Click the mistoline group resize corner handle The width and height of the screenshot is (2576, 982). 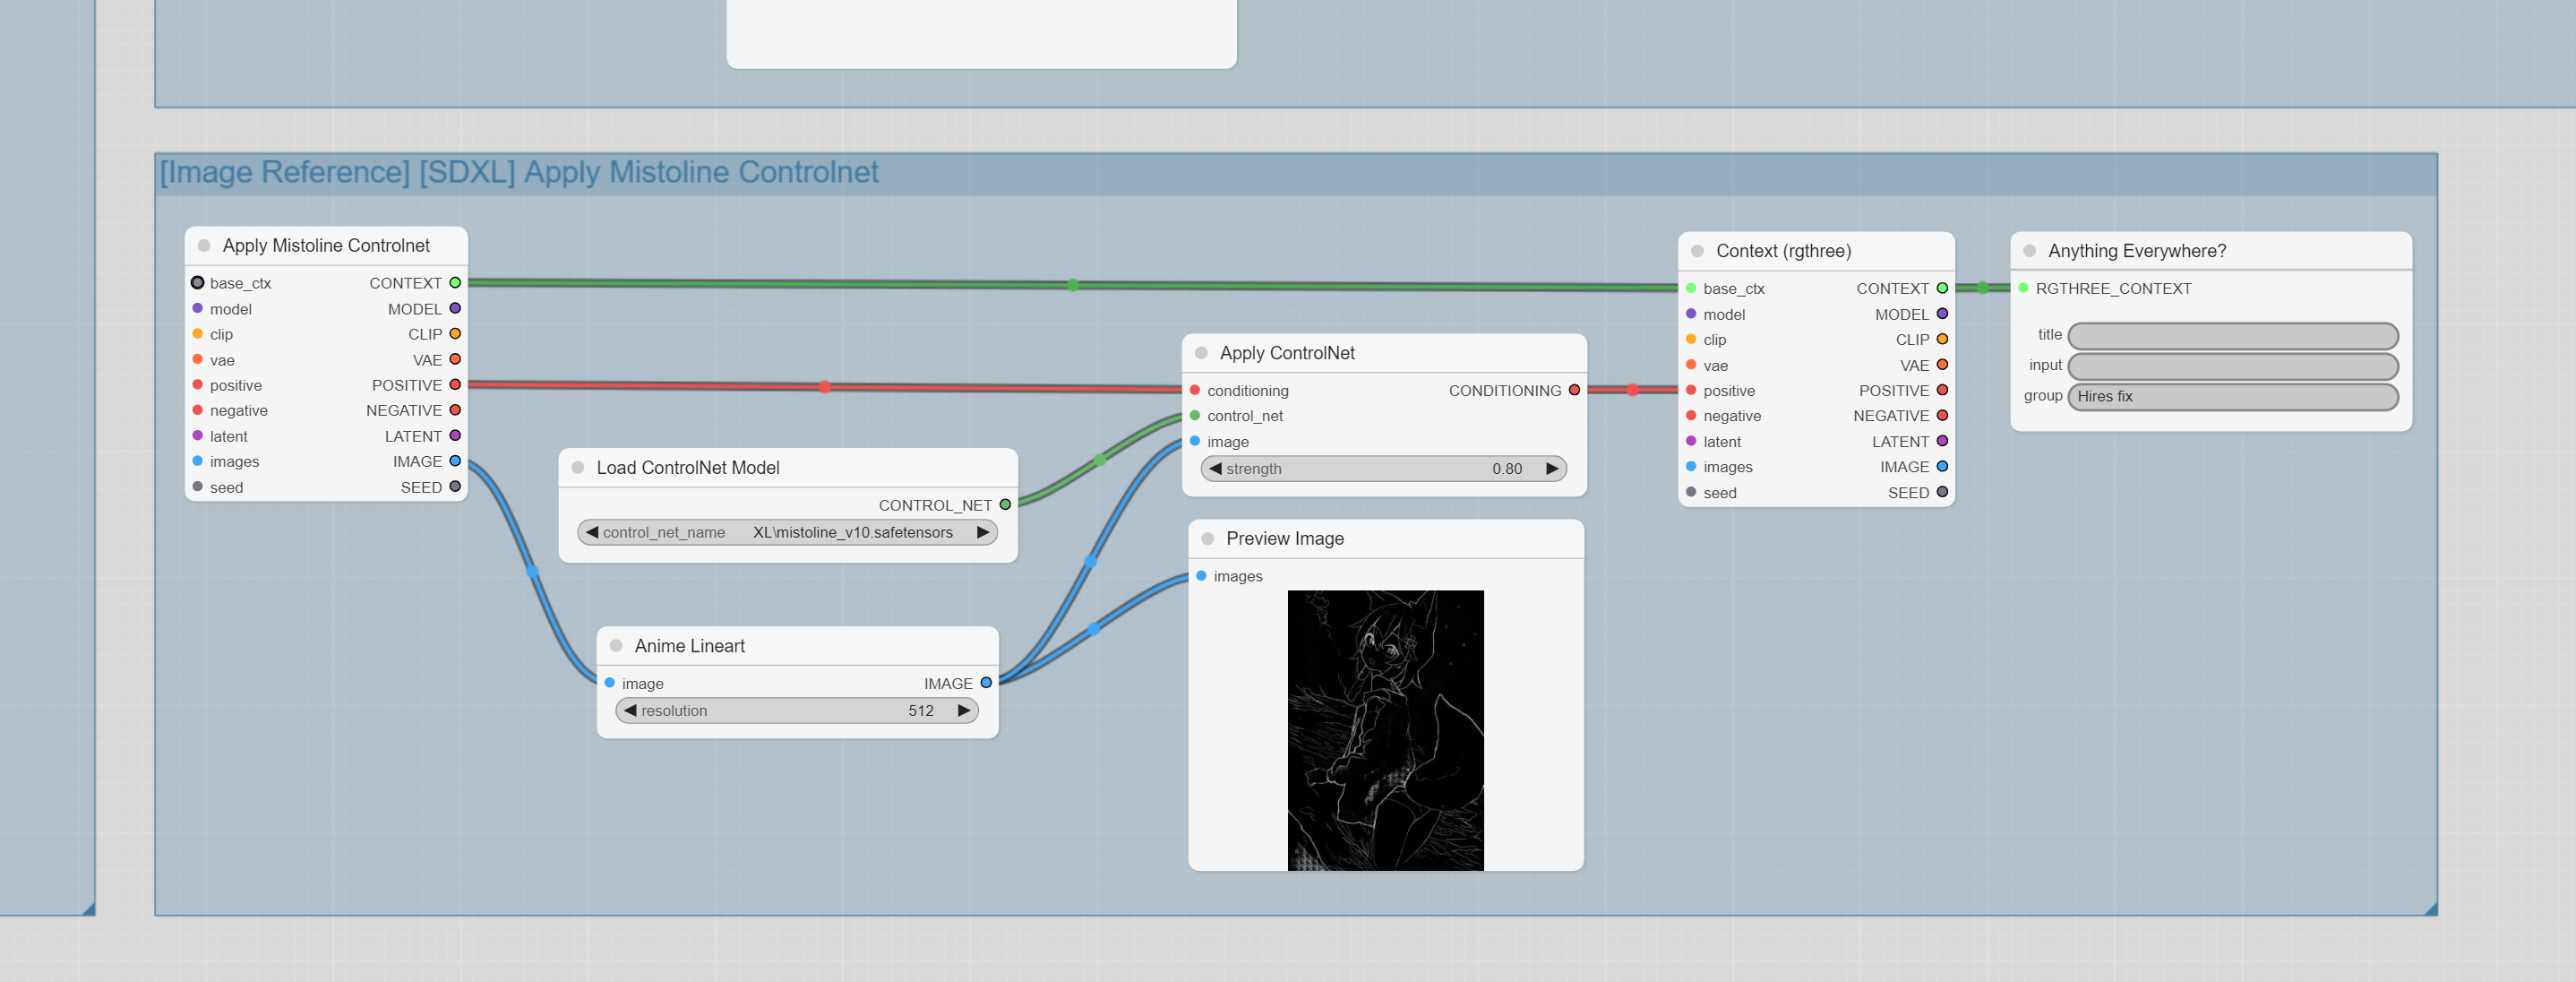pos(2430,908)
